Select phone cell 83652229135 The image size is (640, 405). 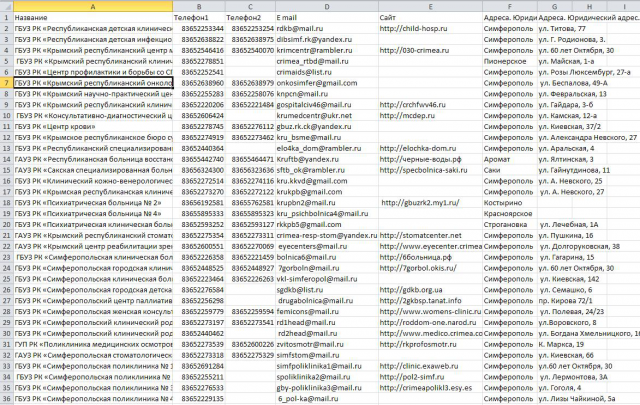[x=199, y=398]
